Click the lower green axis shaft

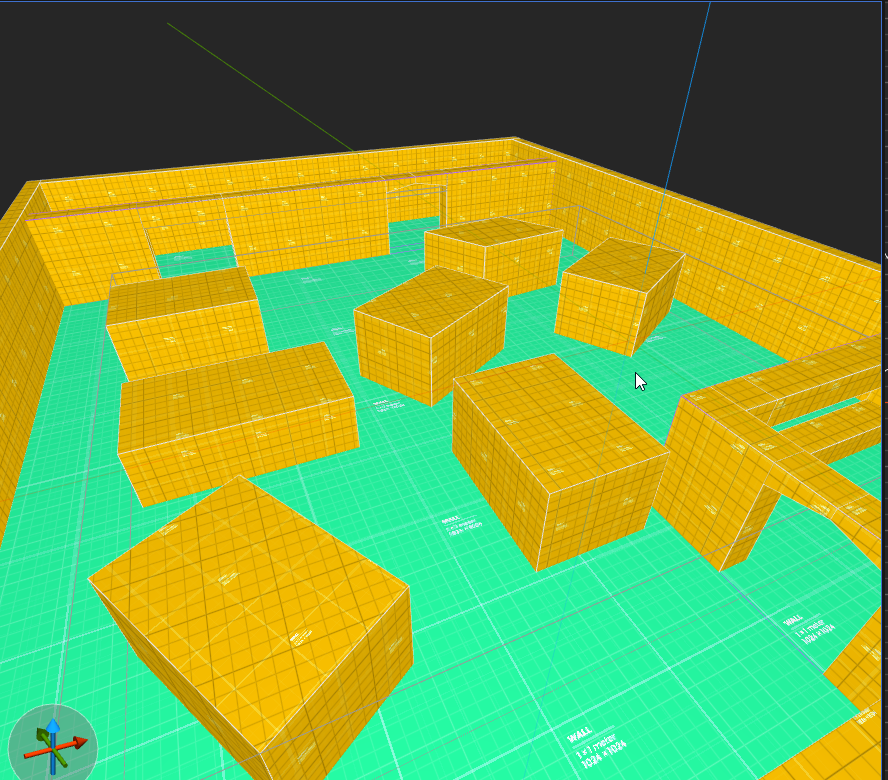click(x=62, y=762)
